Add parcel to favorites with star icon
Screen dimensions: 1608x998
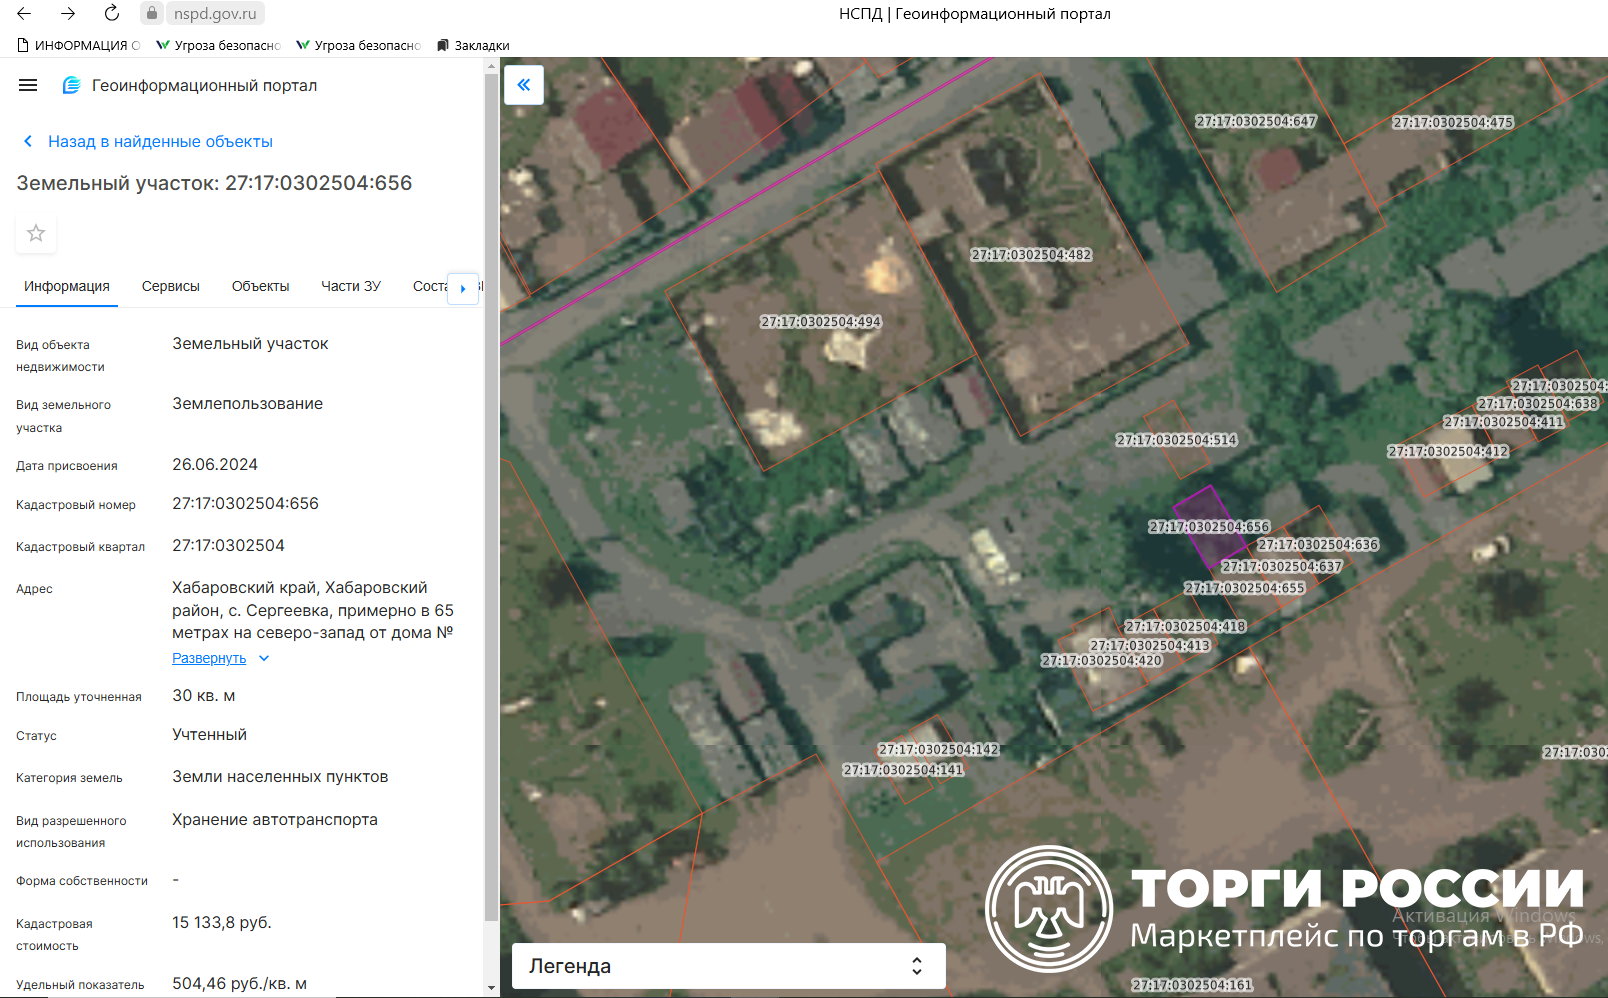point(36,233)
